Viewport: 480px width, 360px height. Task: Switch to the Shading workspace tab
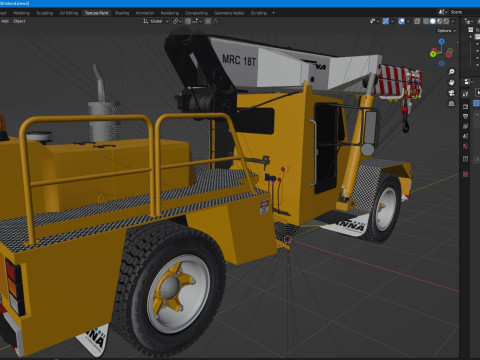(122, 13)
